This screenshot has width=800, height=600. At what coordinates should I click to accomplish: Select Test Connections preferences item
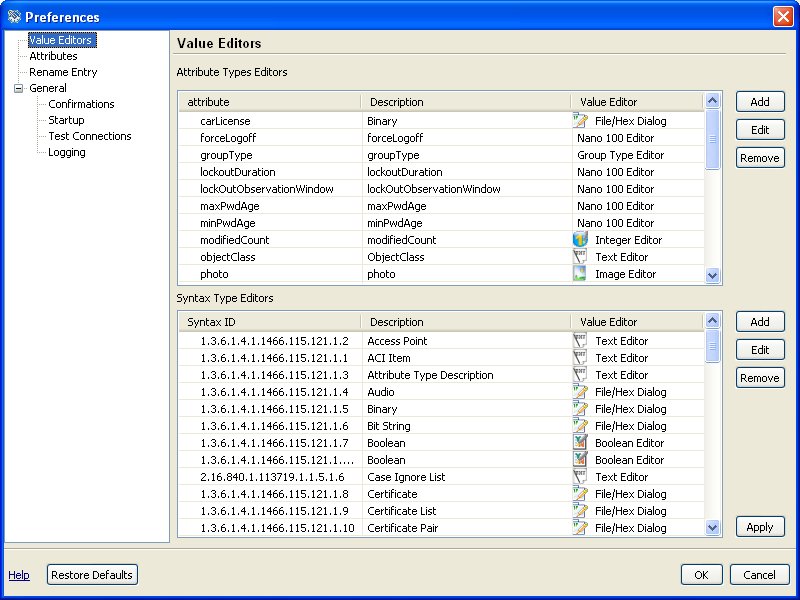90,136
